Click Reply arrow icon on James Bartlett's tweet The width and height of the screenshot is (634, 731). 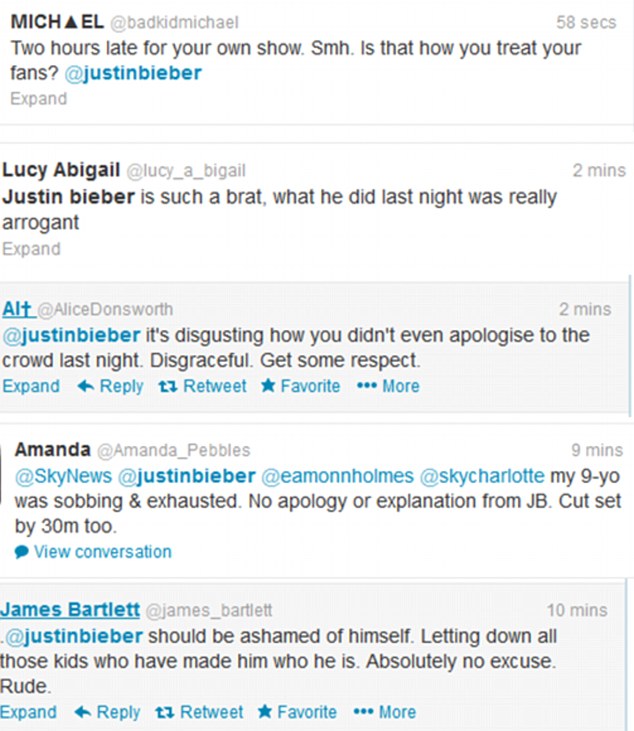(x=83, y=712)
